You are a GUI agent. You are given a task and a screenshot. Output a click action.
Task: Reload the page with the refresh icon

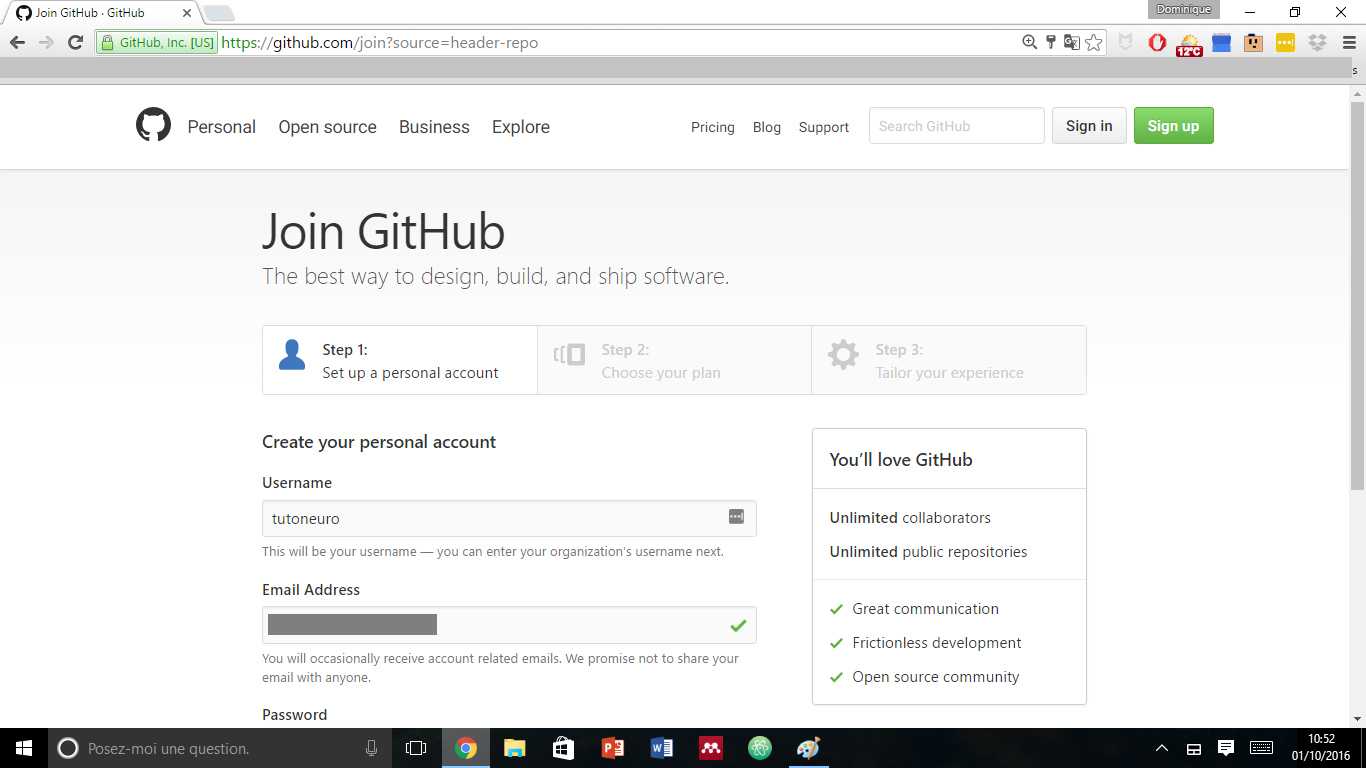tap(75, 42)
